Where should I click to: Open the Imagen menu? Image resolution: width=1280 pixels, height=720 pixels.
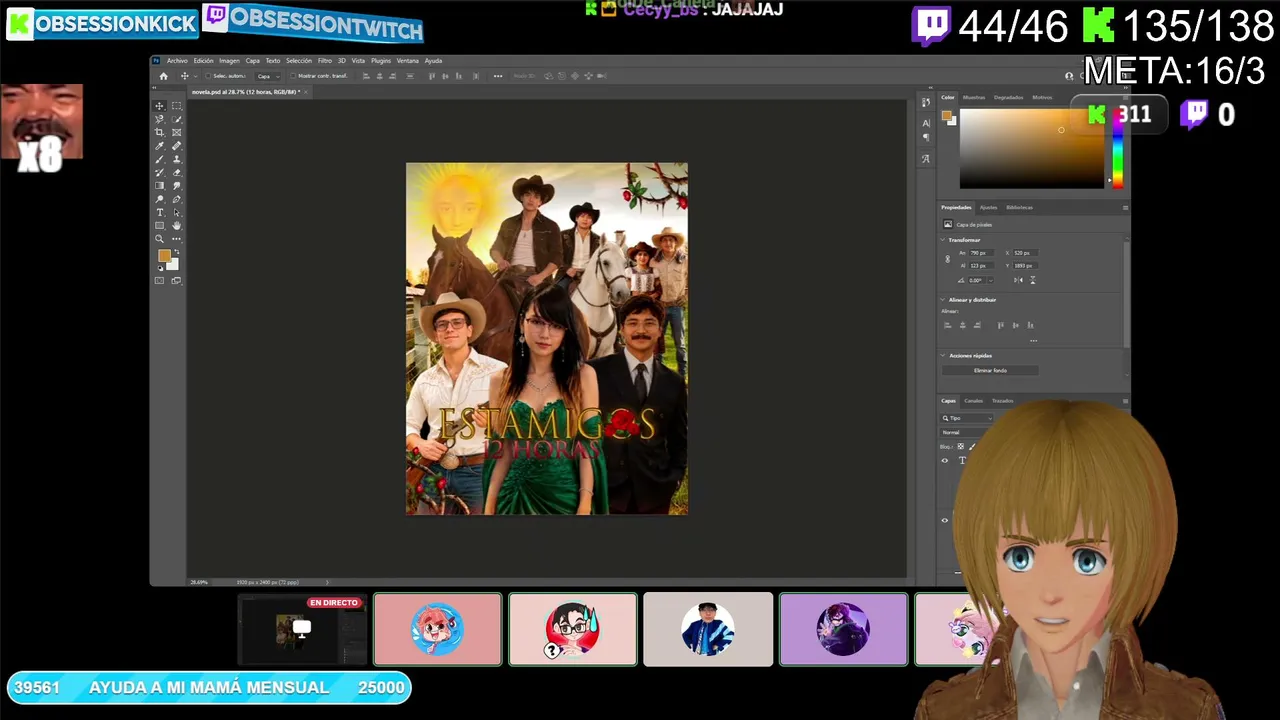(x=229, y=61)
